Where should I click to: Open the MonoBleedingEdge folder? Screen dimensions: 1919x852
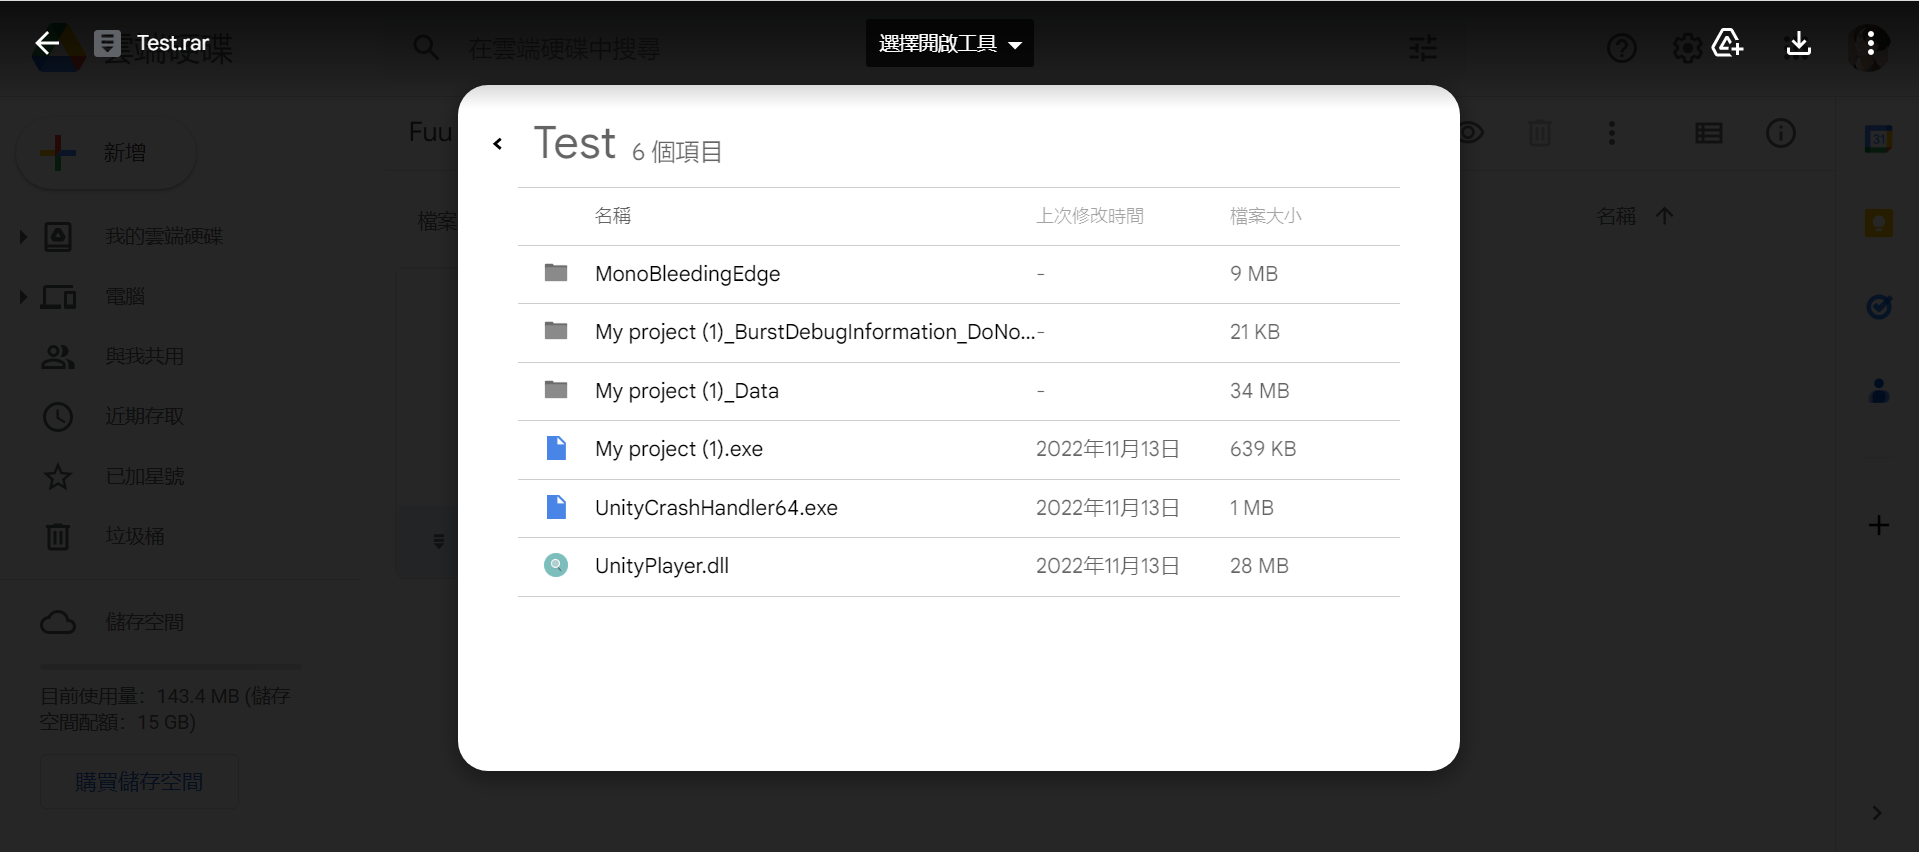[x=959, y=274]
